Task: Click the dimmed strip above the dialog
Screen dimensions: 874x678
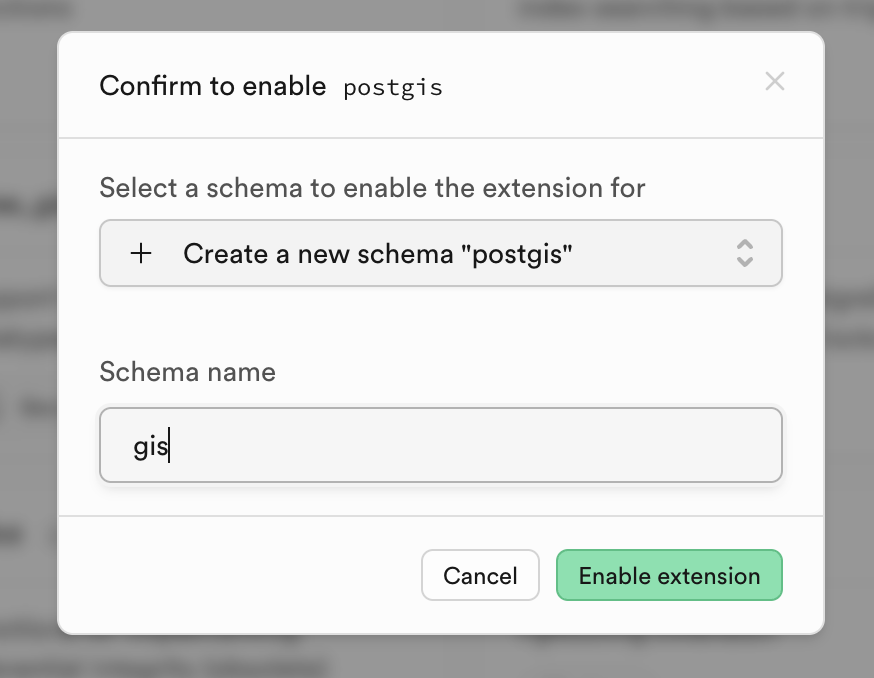Action: click(x=440, y=14)
